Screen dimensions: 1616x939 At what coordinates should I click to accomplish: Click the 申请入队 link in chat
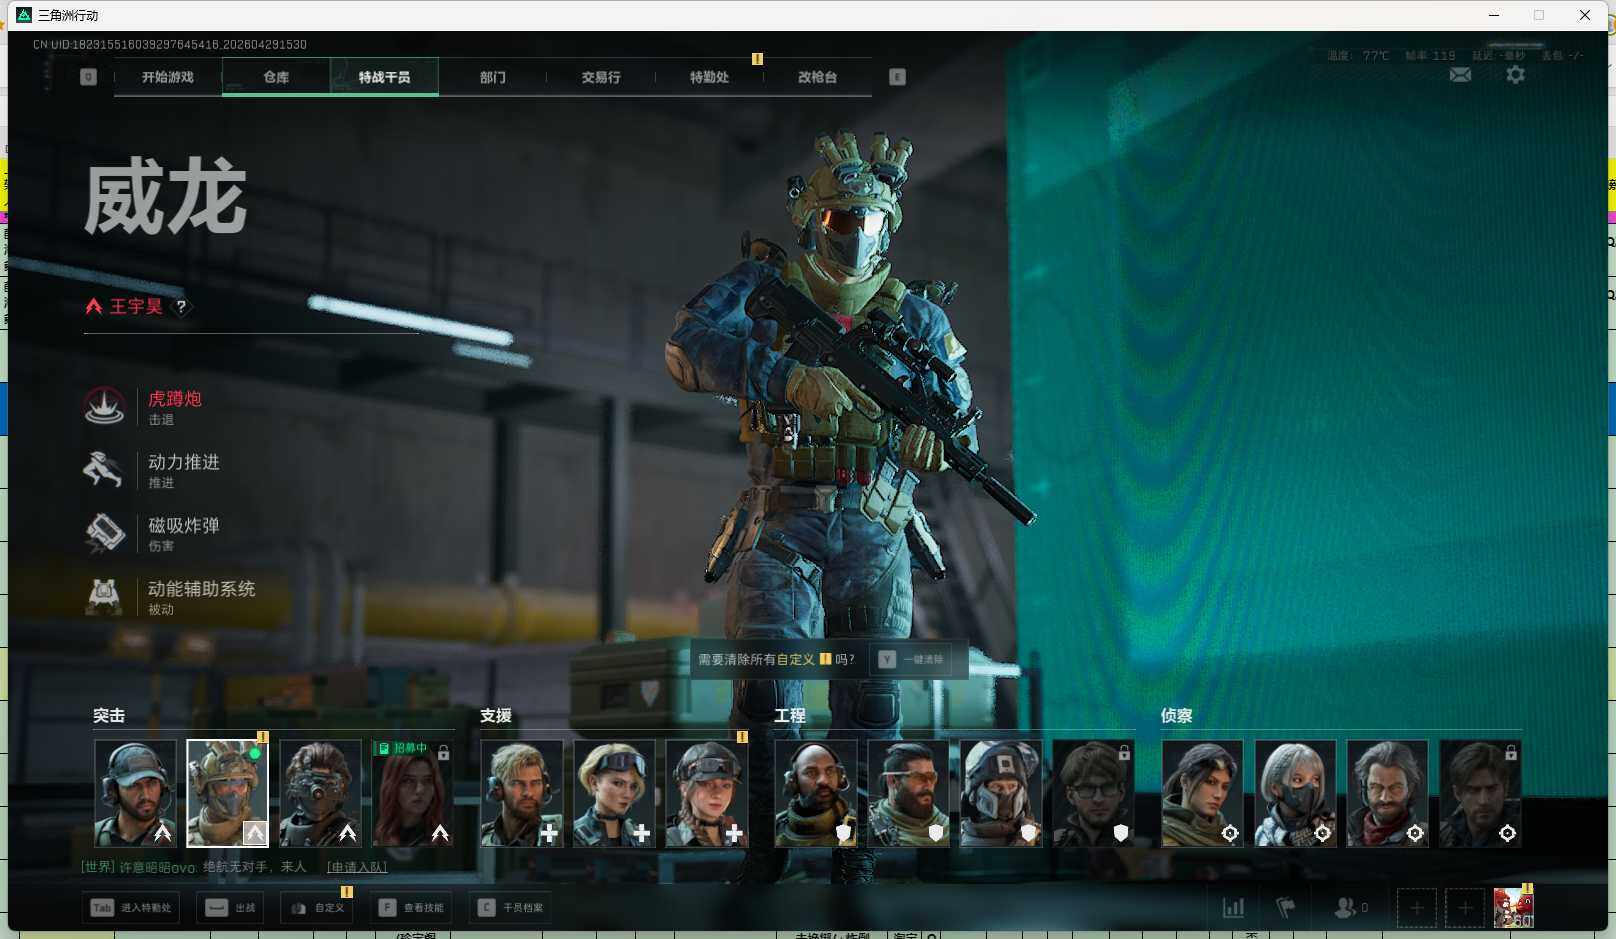pos(357,867)
